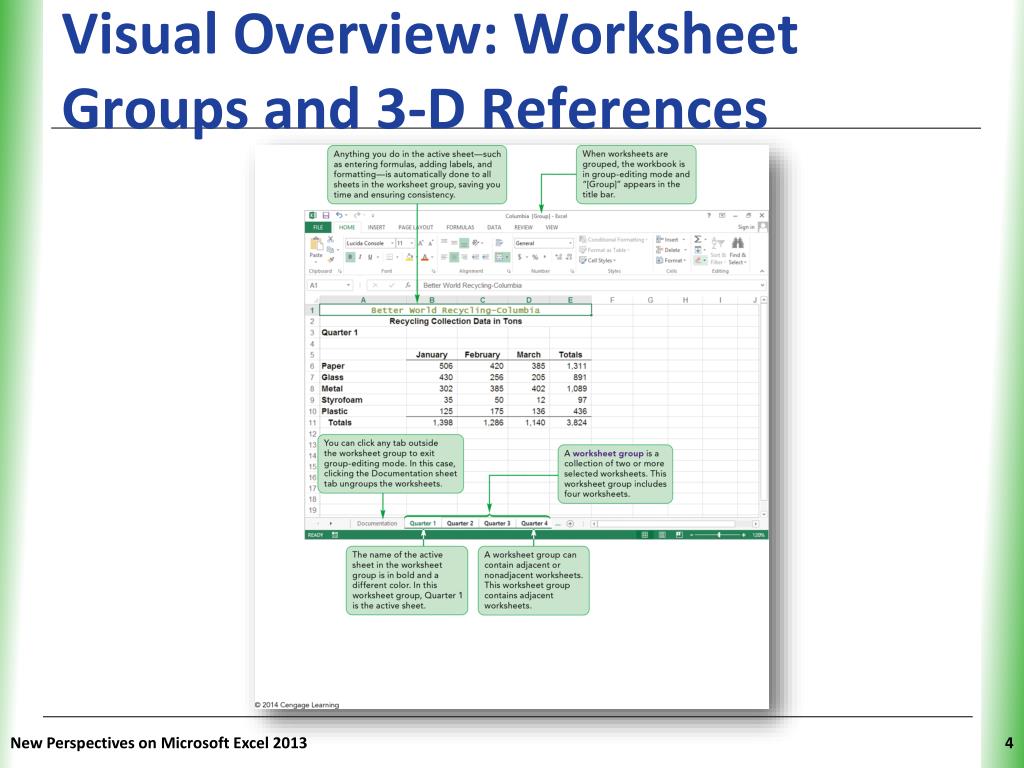This screenshot has height=768, width=1024.
Task: Click the Fill Color bucket icon
Action: coord(409,257)
